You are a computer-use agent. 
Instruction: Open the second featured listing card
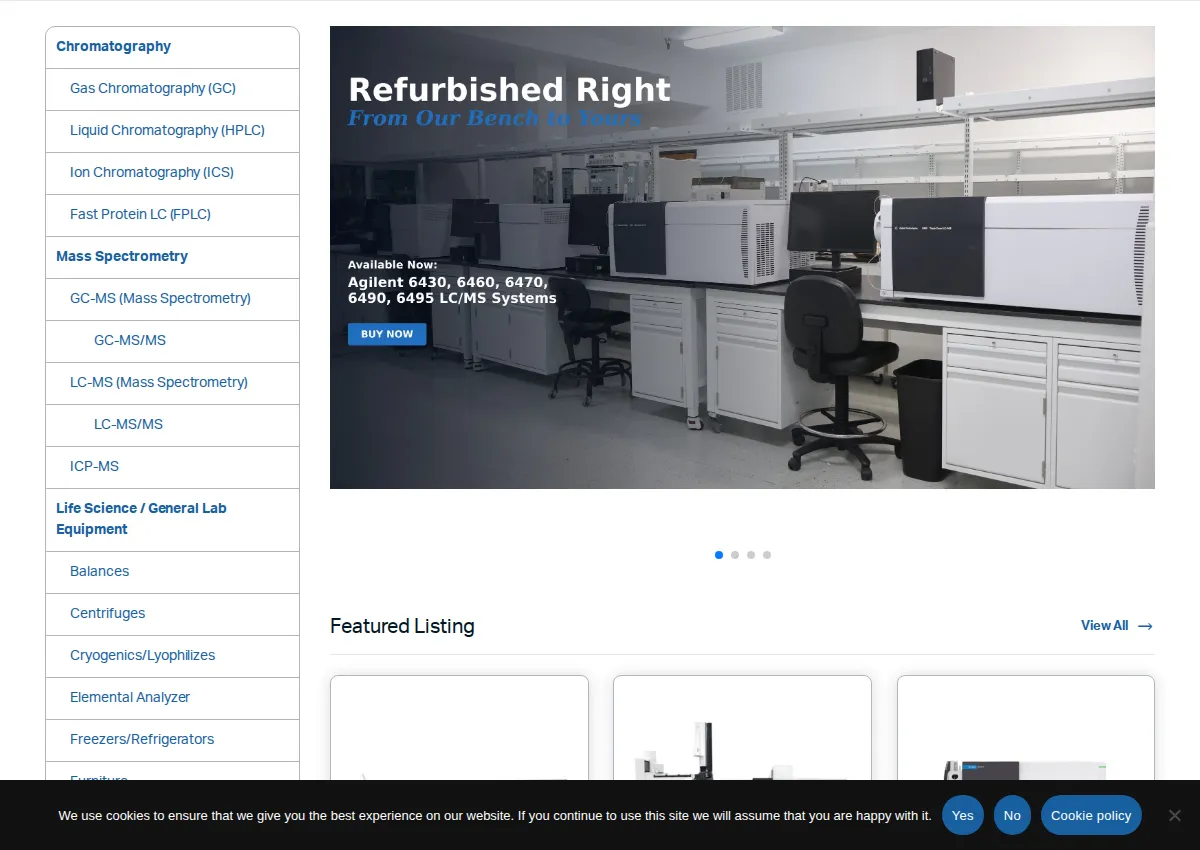[x=742, y=728]
